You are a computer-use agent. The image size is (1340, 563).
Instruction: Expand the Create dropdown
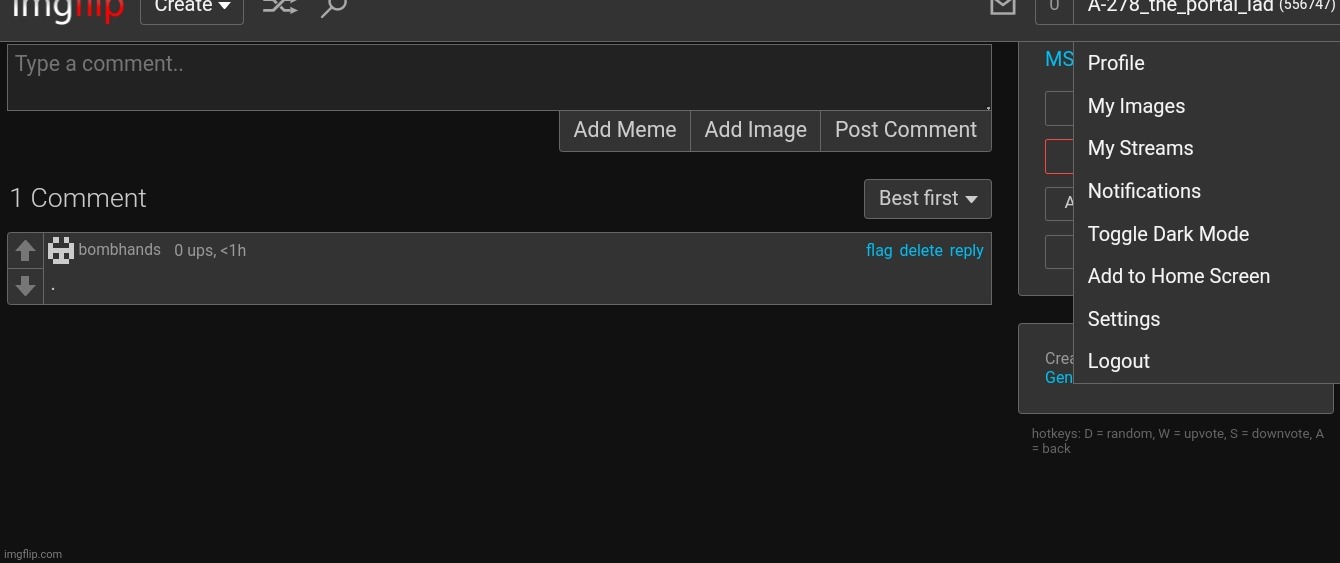[x=192, y=8]
